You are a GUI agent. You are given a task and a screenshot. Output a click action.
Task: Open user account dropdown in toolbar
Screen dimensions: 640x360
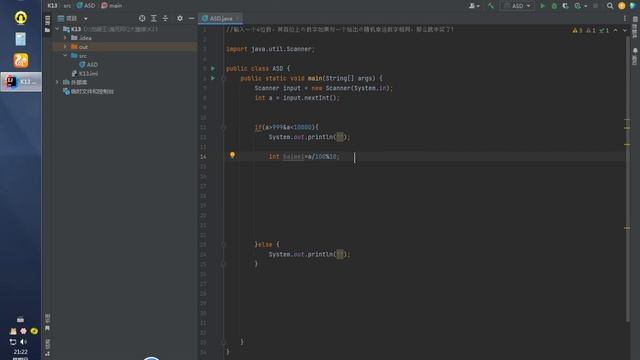pos(474,6)
